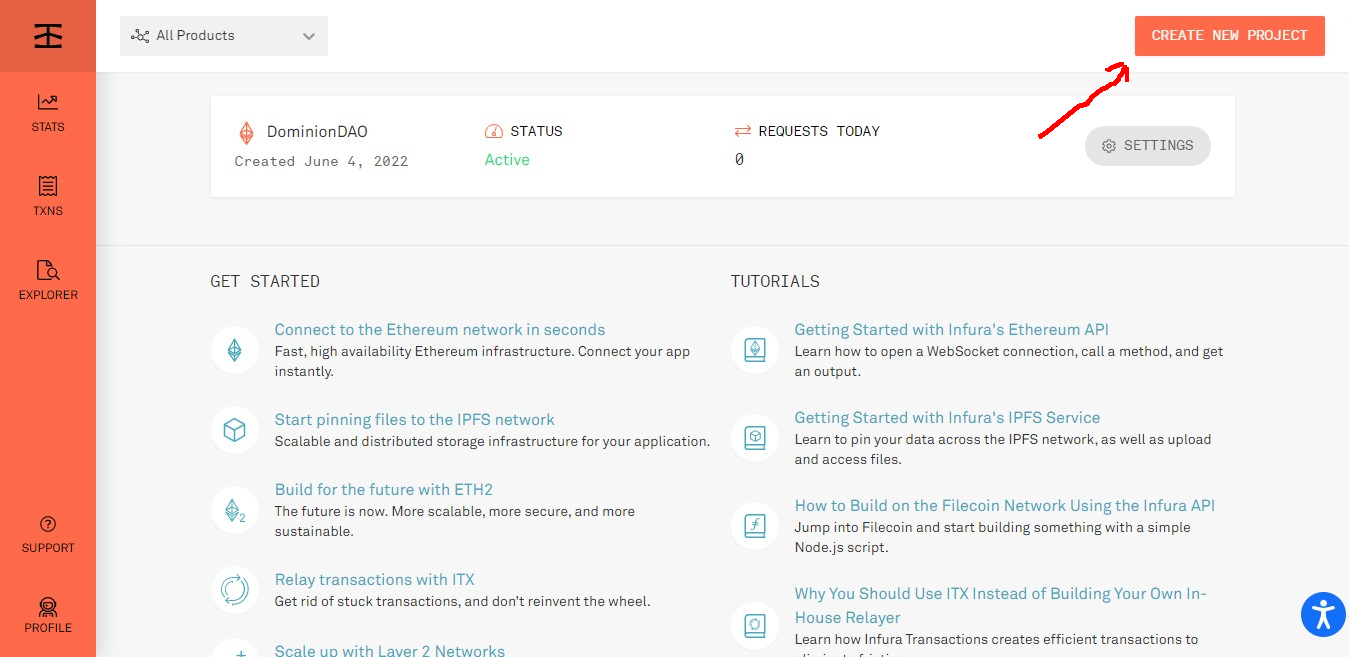
Task: Open DominionDAO project Settings
Action: coord(1147,146)
